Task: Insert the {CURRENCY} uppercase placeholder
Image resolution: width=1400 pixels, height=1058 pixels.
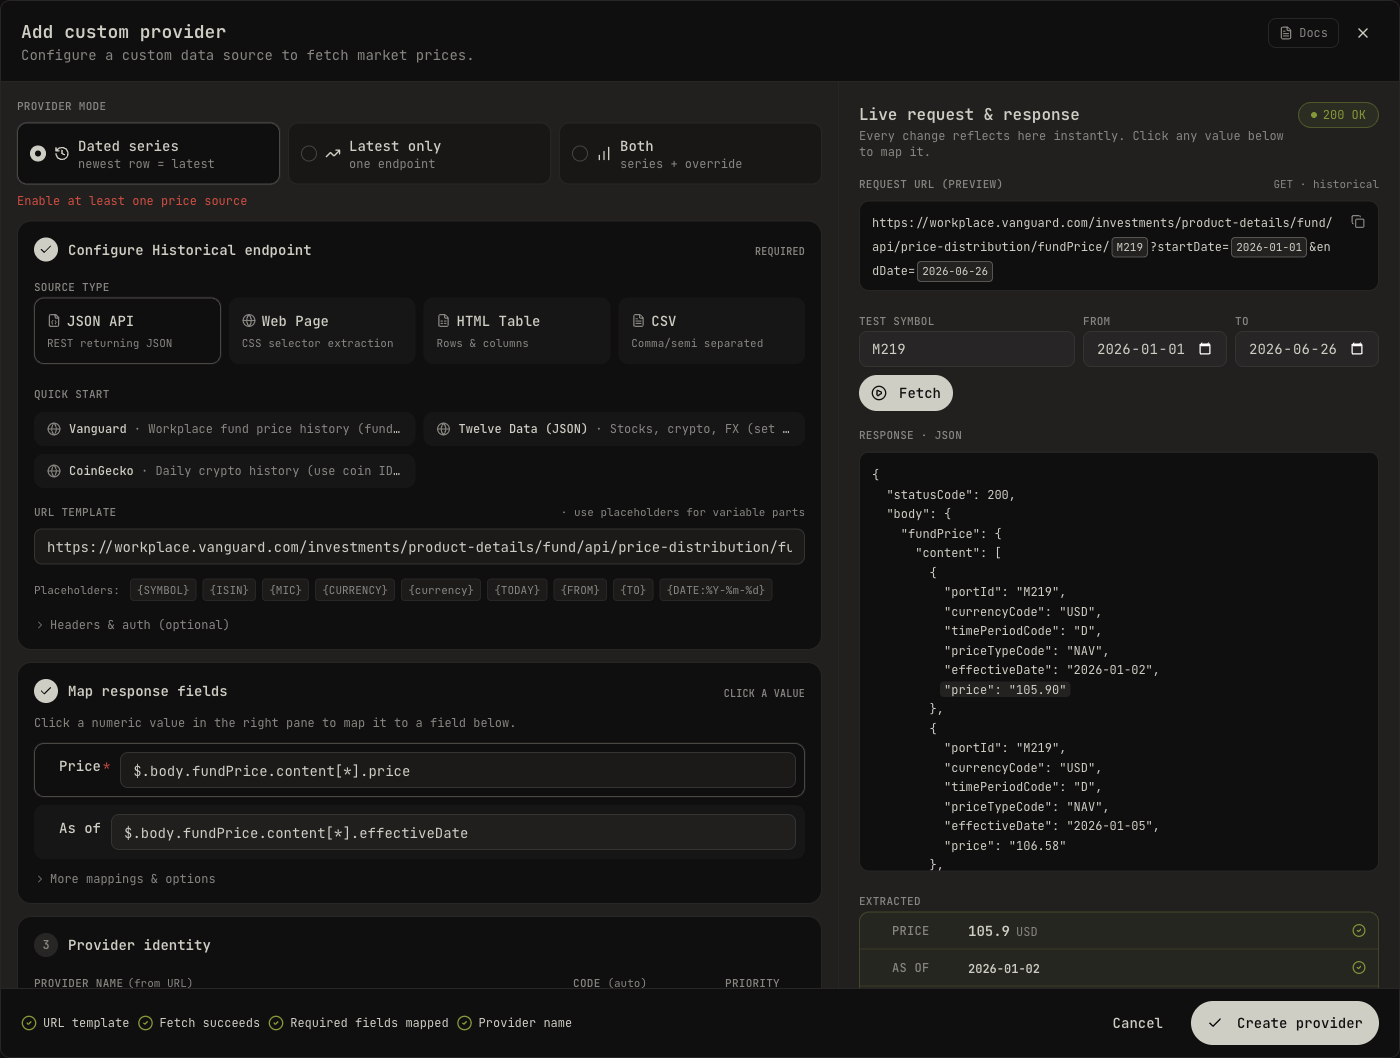Action: tap(355, 590)
